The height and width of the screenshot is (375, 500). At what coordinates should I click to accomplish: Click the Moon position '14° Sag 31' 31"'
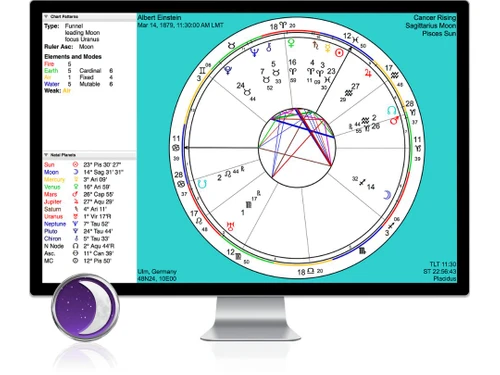(x=103, y=172)
